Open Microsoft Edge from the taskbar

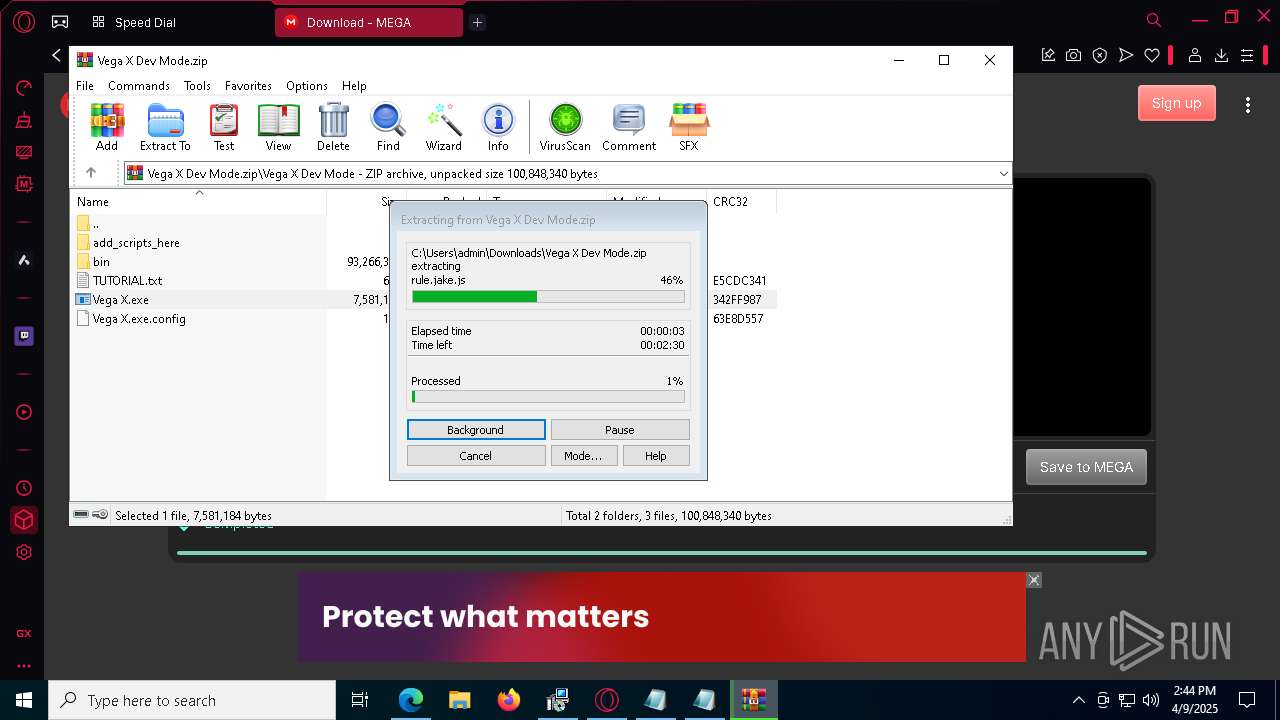[411, 700]
